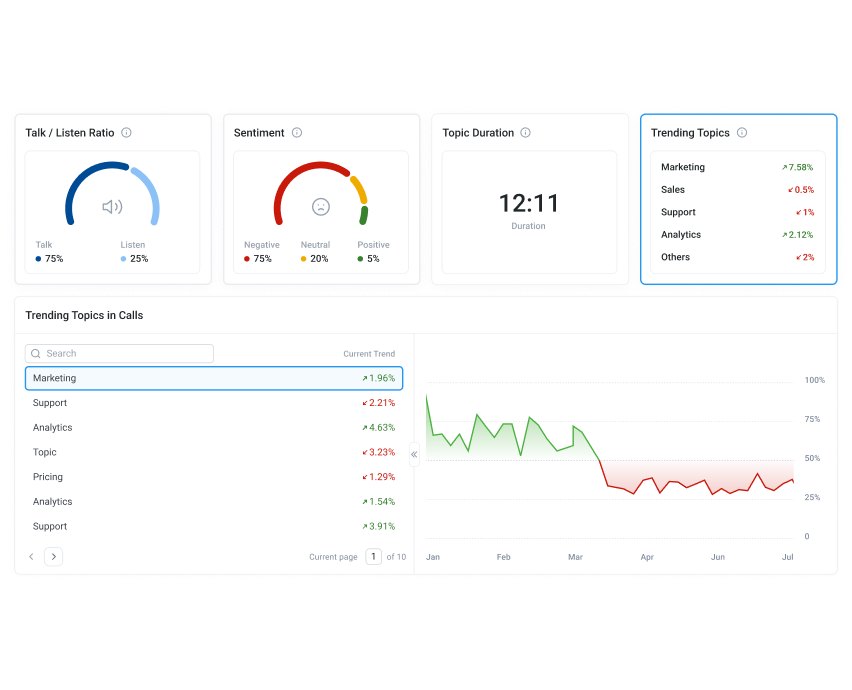Collapse the topics list panel with double chevron

pos(414,454)
